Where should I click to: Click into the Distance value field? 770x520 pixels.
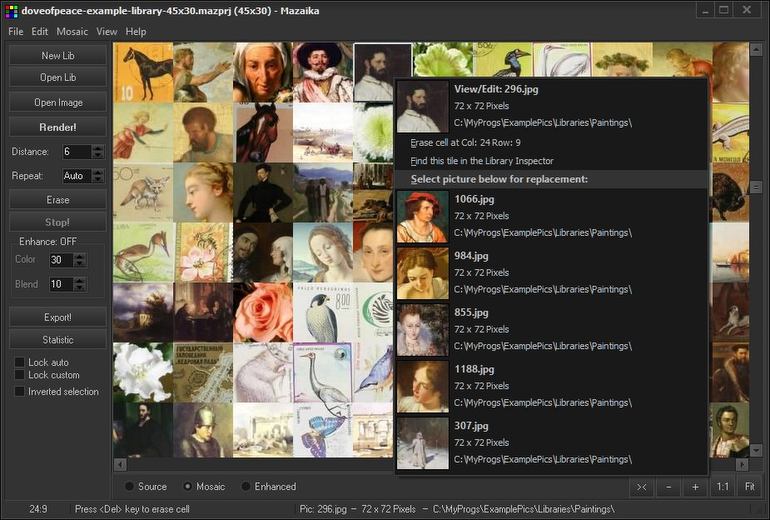point(77,152)
